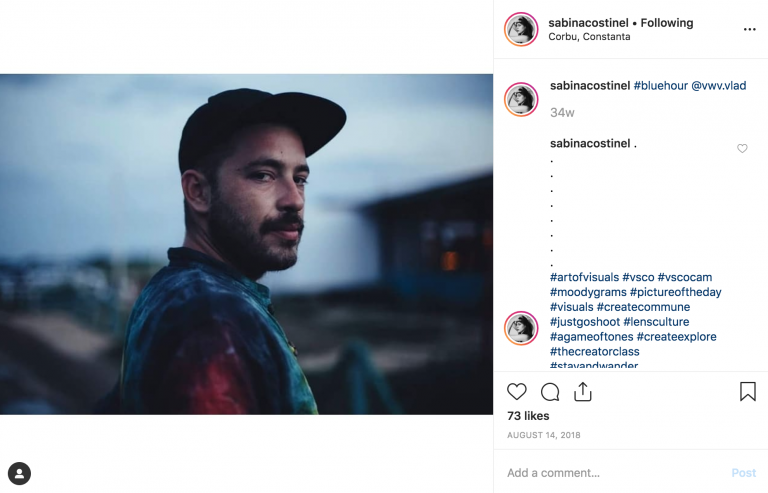Viewport: 768px width, 493px height.
Task: Click the Post comment button
Action: click(x=744, y=473)
